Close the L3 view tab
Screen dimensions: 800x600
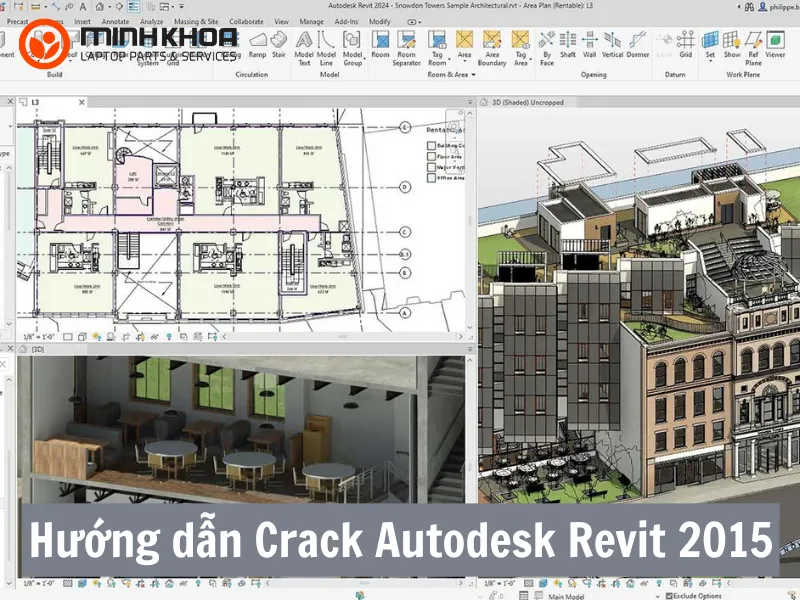click(x=82, y=102)
